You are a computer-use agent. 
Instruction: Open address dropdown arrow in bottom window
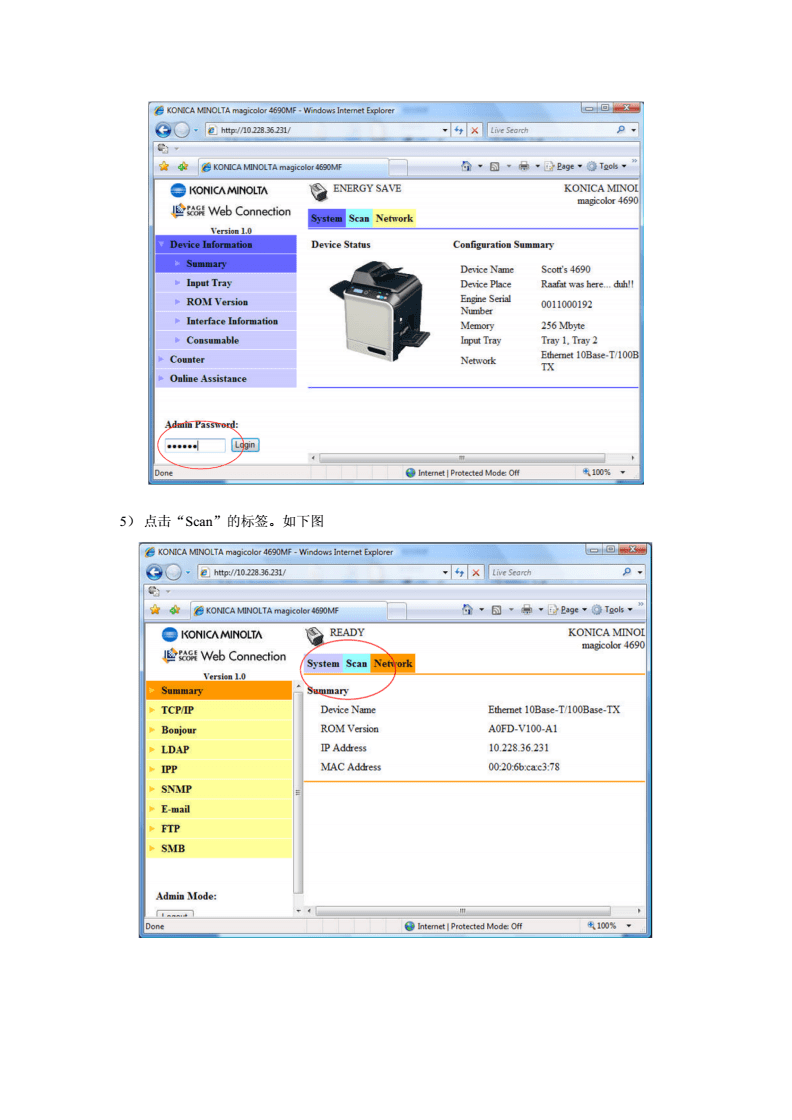(446, 572)
